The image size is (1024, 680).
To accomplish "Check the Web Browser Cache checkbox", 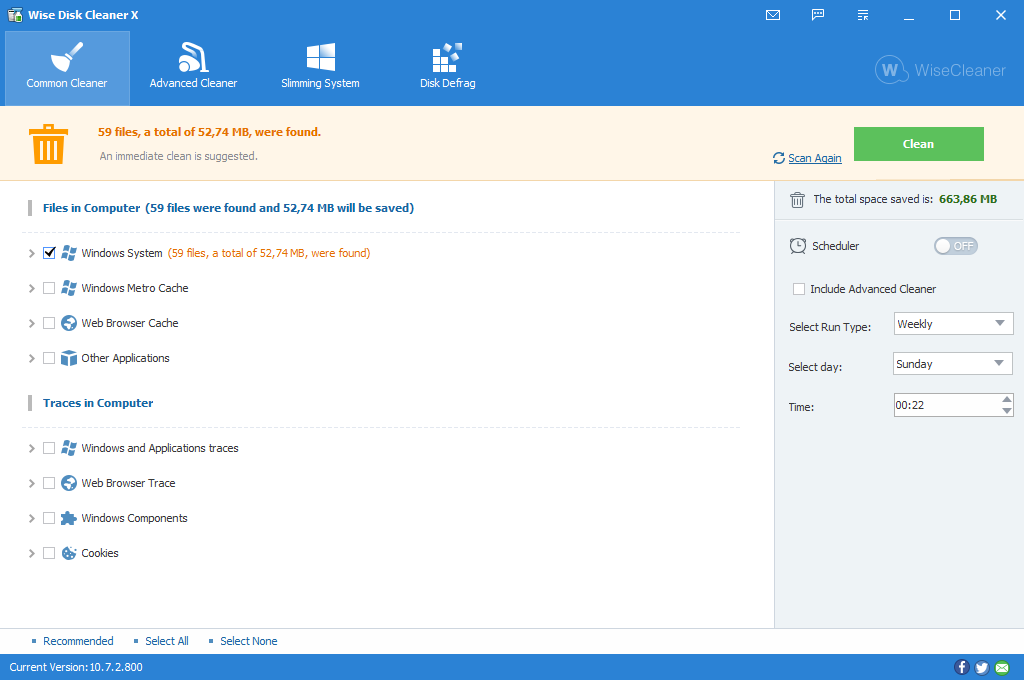I will 49,323.
